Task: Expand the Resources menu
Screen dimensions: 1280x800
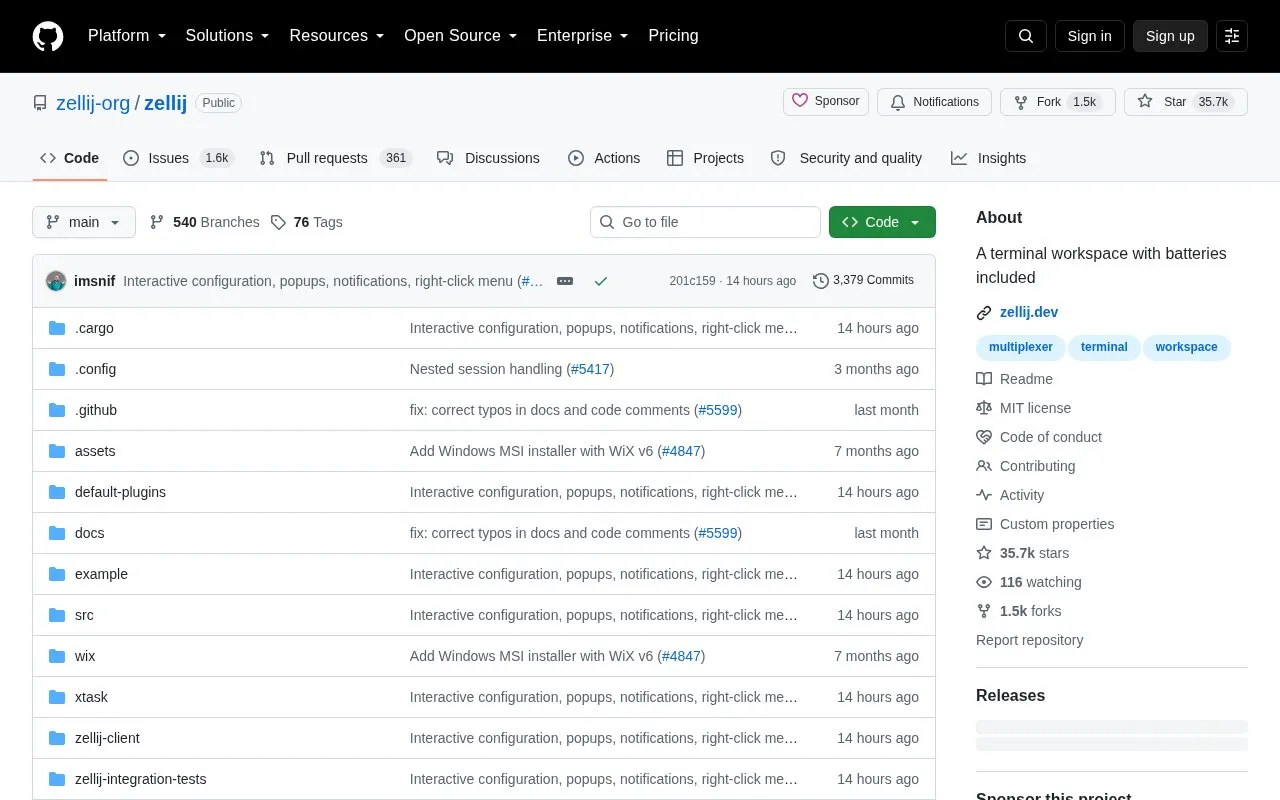Action: pyautogui.click(x=337, y=36)
